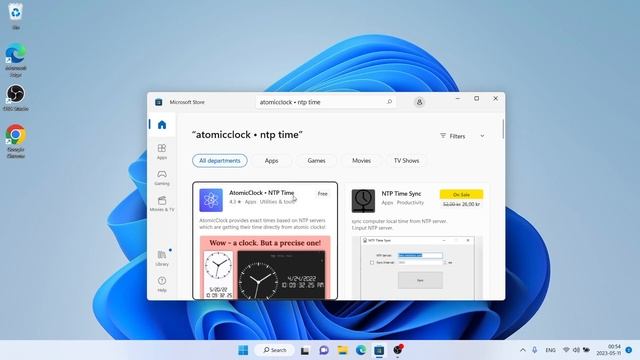Open AtomicClock • NTP Time title
The height and width of the screenshot is (360, 640).
tap(262, 193)
